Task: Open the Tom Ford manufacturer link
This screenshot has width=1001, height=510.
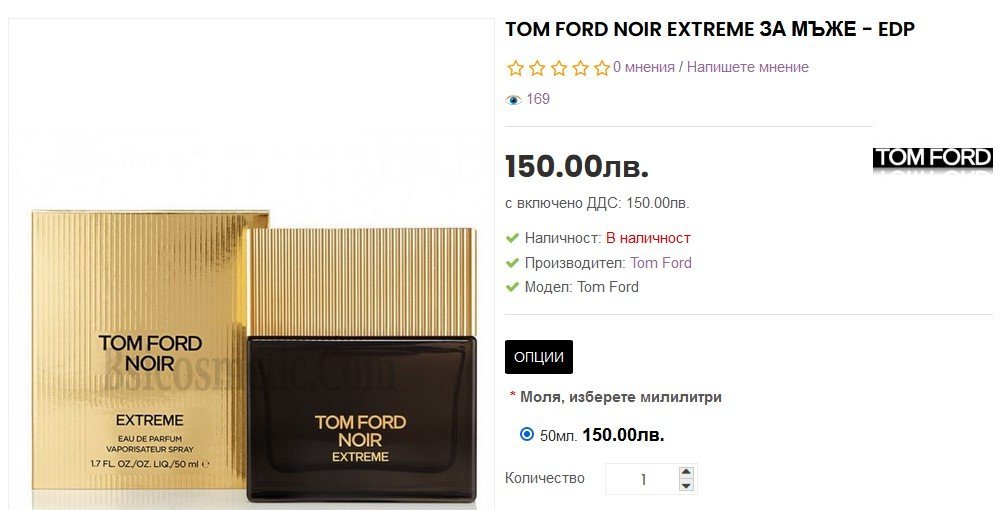Action: click(661, 263)
